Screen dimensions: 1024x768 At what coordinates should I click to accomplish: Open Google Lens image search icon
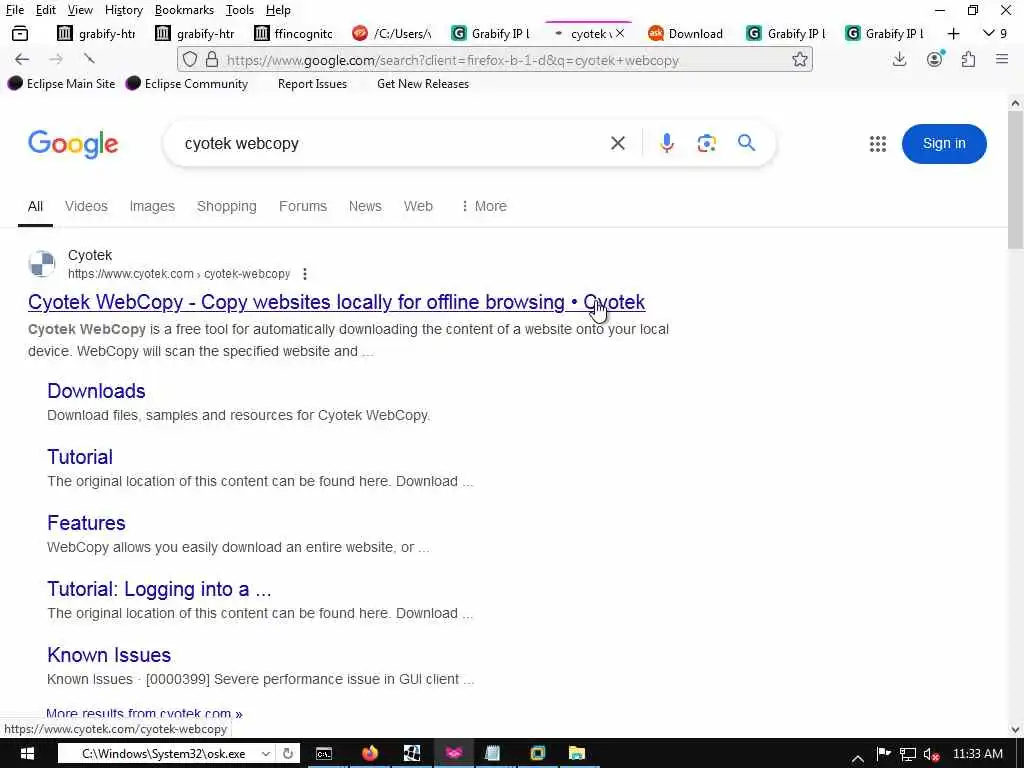click(706, 143)
